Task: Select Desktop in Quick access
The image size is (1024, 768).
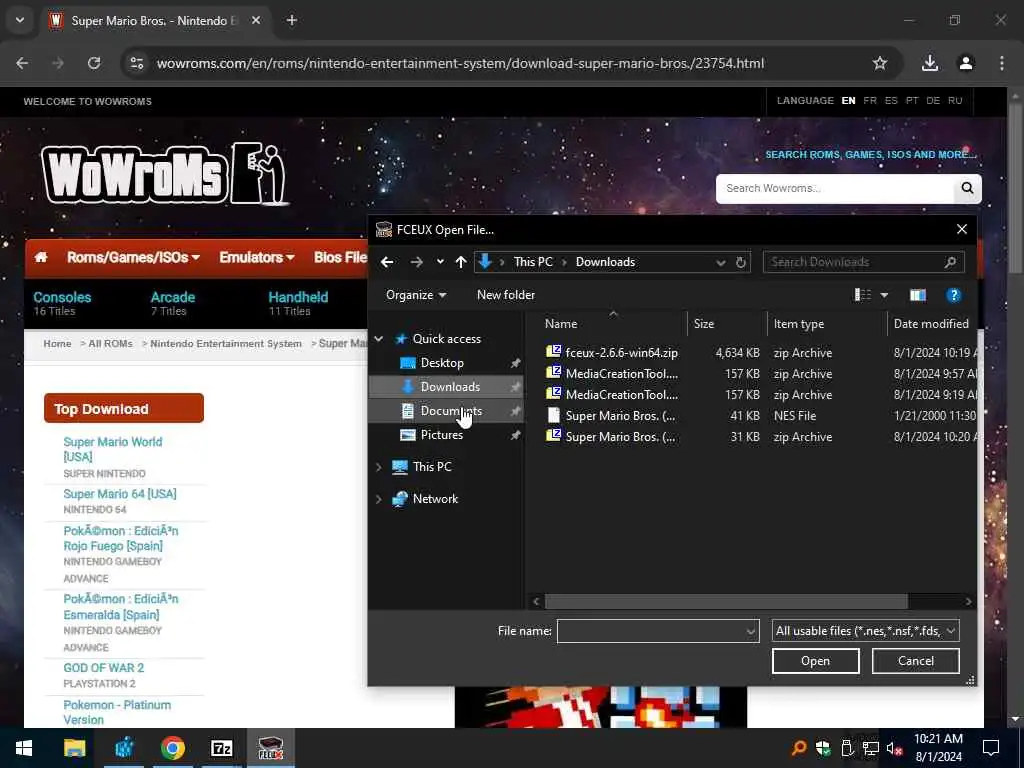Action: [x=442, y=362]
